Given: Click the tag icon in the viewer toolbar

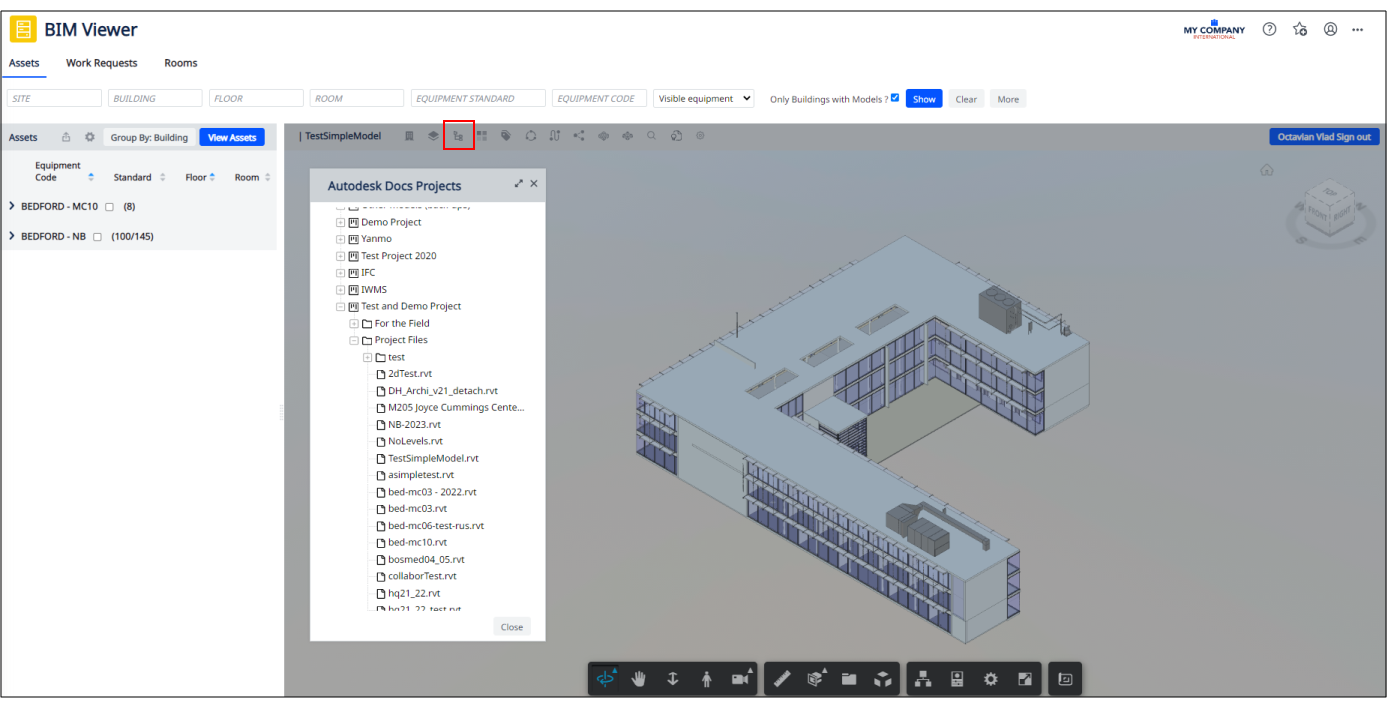Looking at the screenshot, I should click(x=506, y=136).
